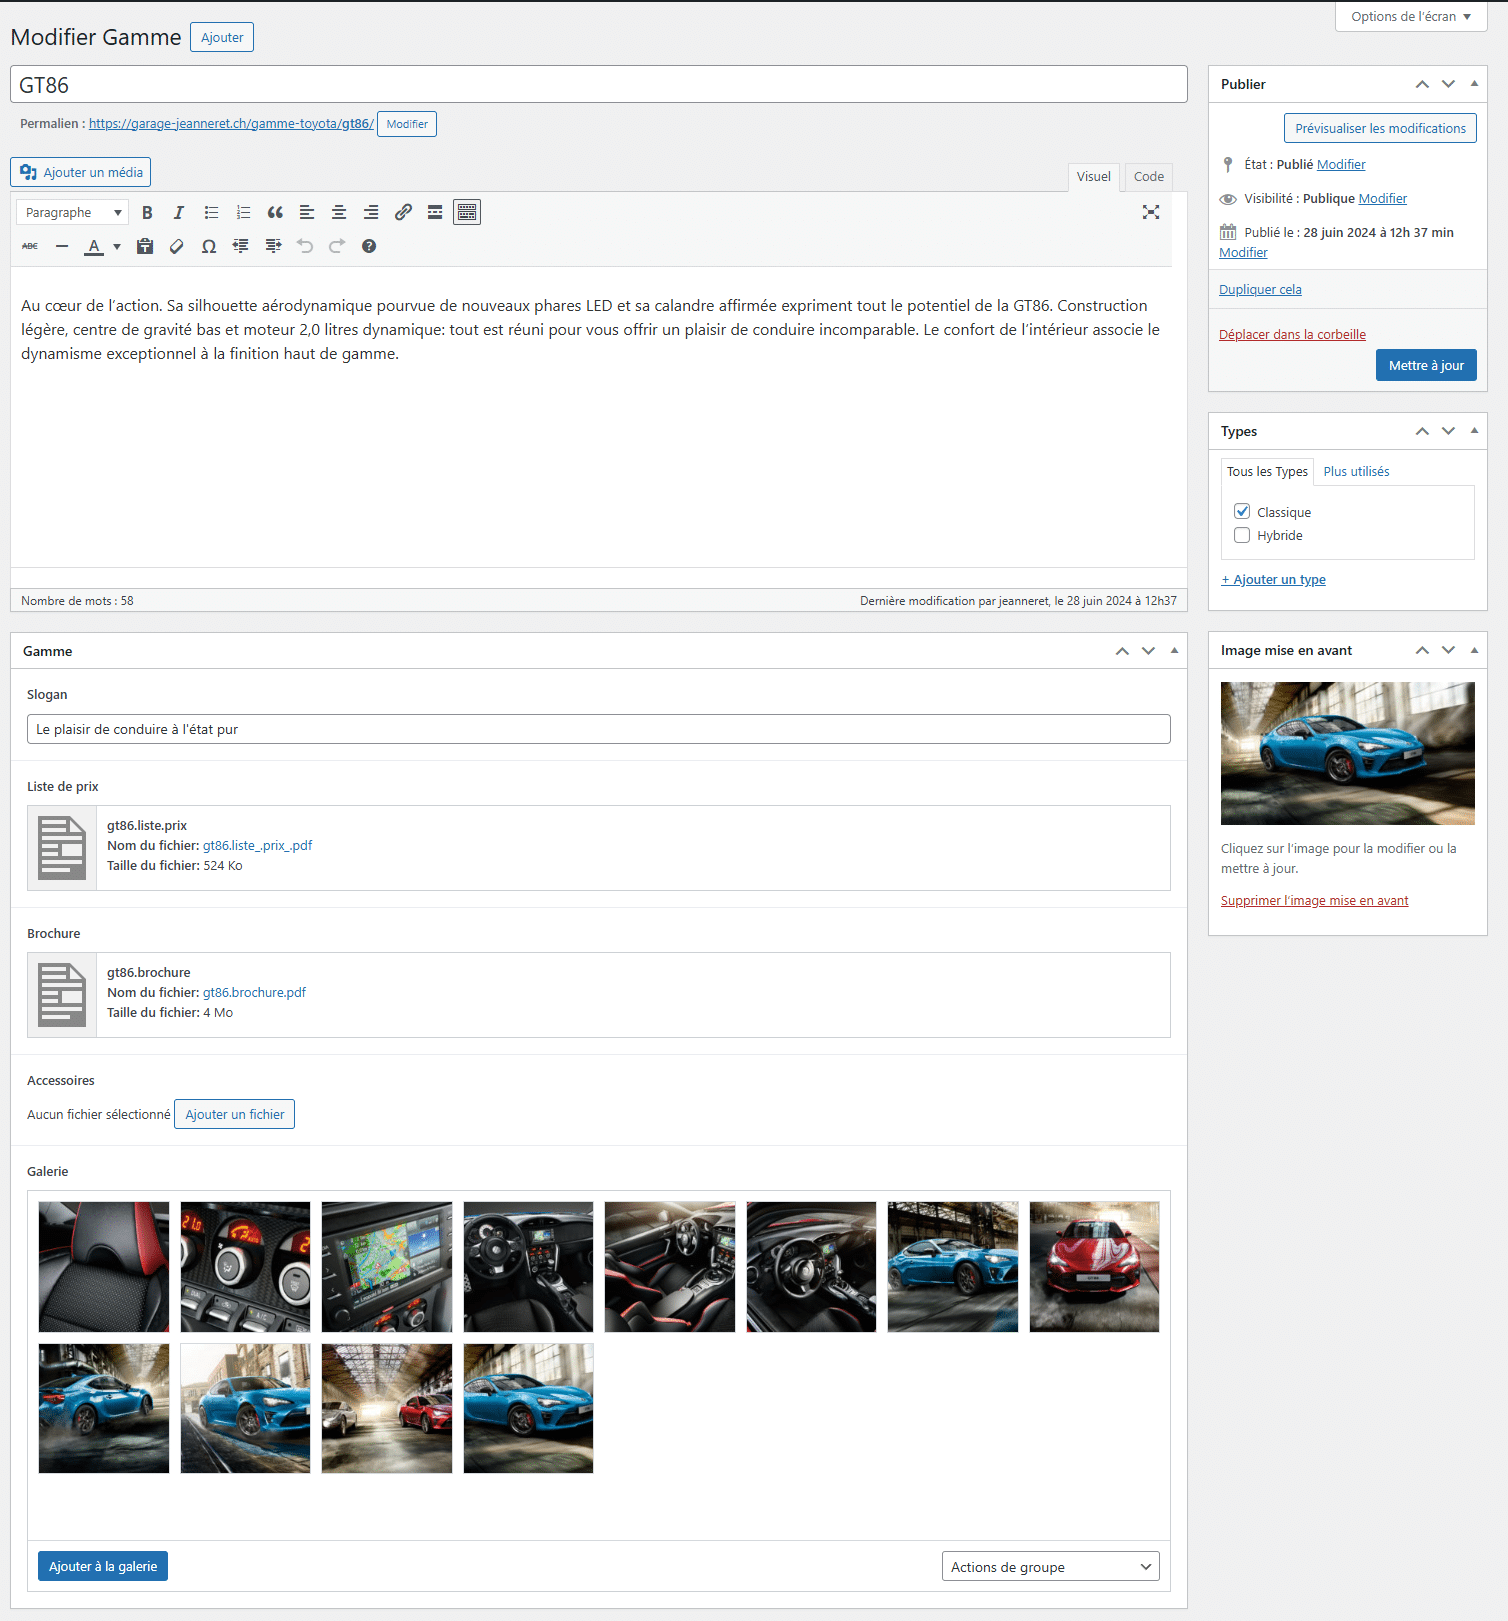Redo the last edit
The height and width of the screenshot is (1621, 1508).
click(337, 246)
